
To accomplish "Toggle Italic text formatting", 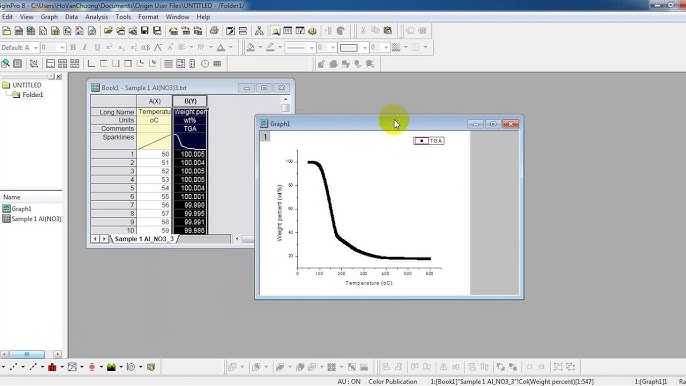I will [85, 47].
